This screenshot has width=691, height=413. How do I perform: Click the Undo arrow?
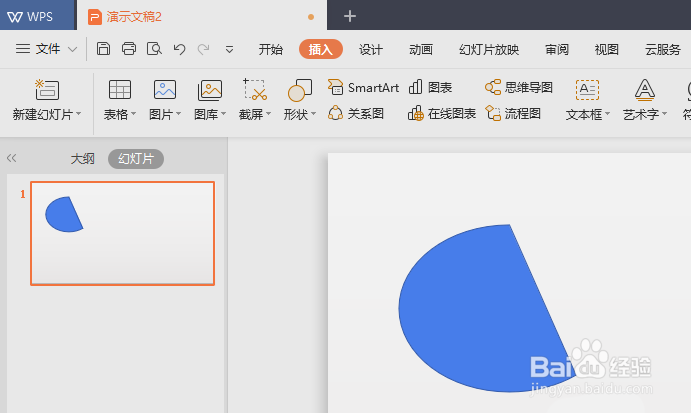pyautogui.click(x=179, y=48)
